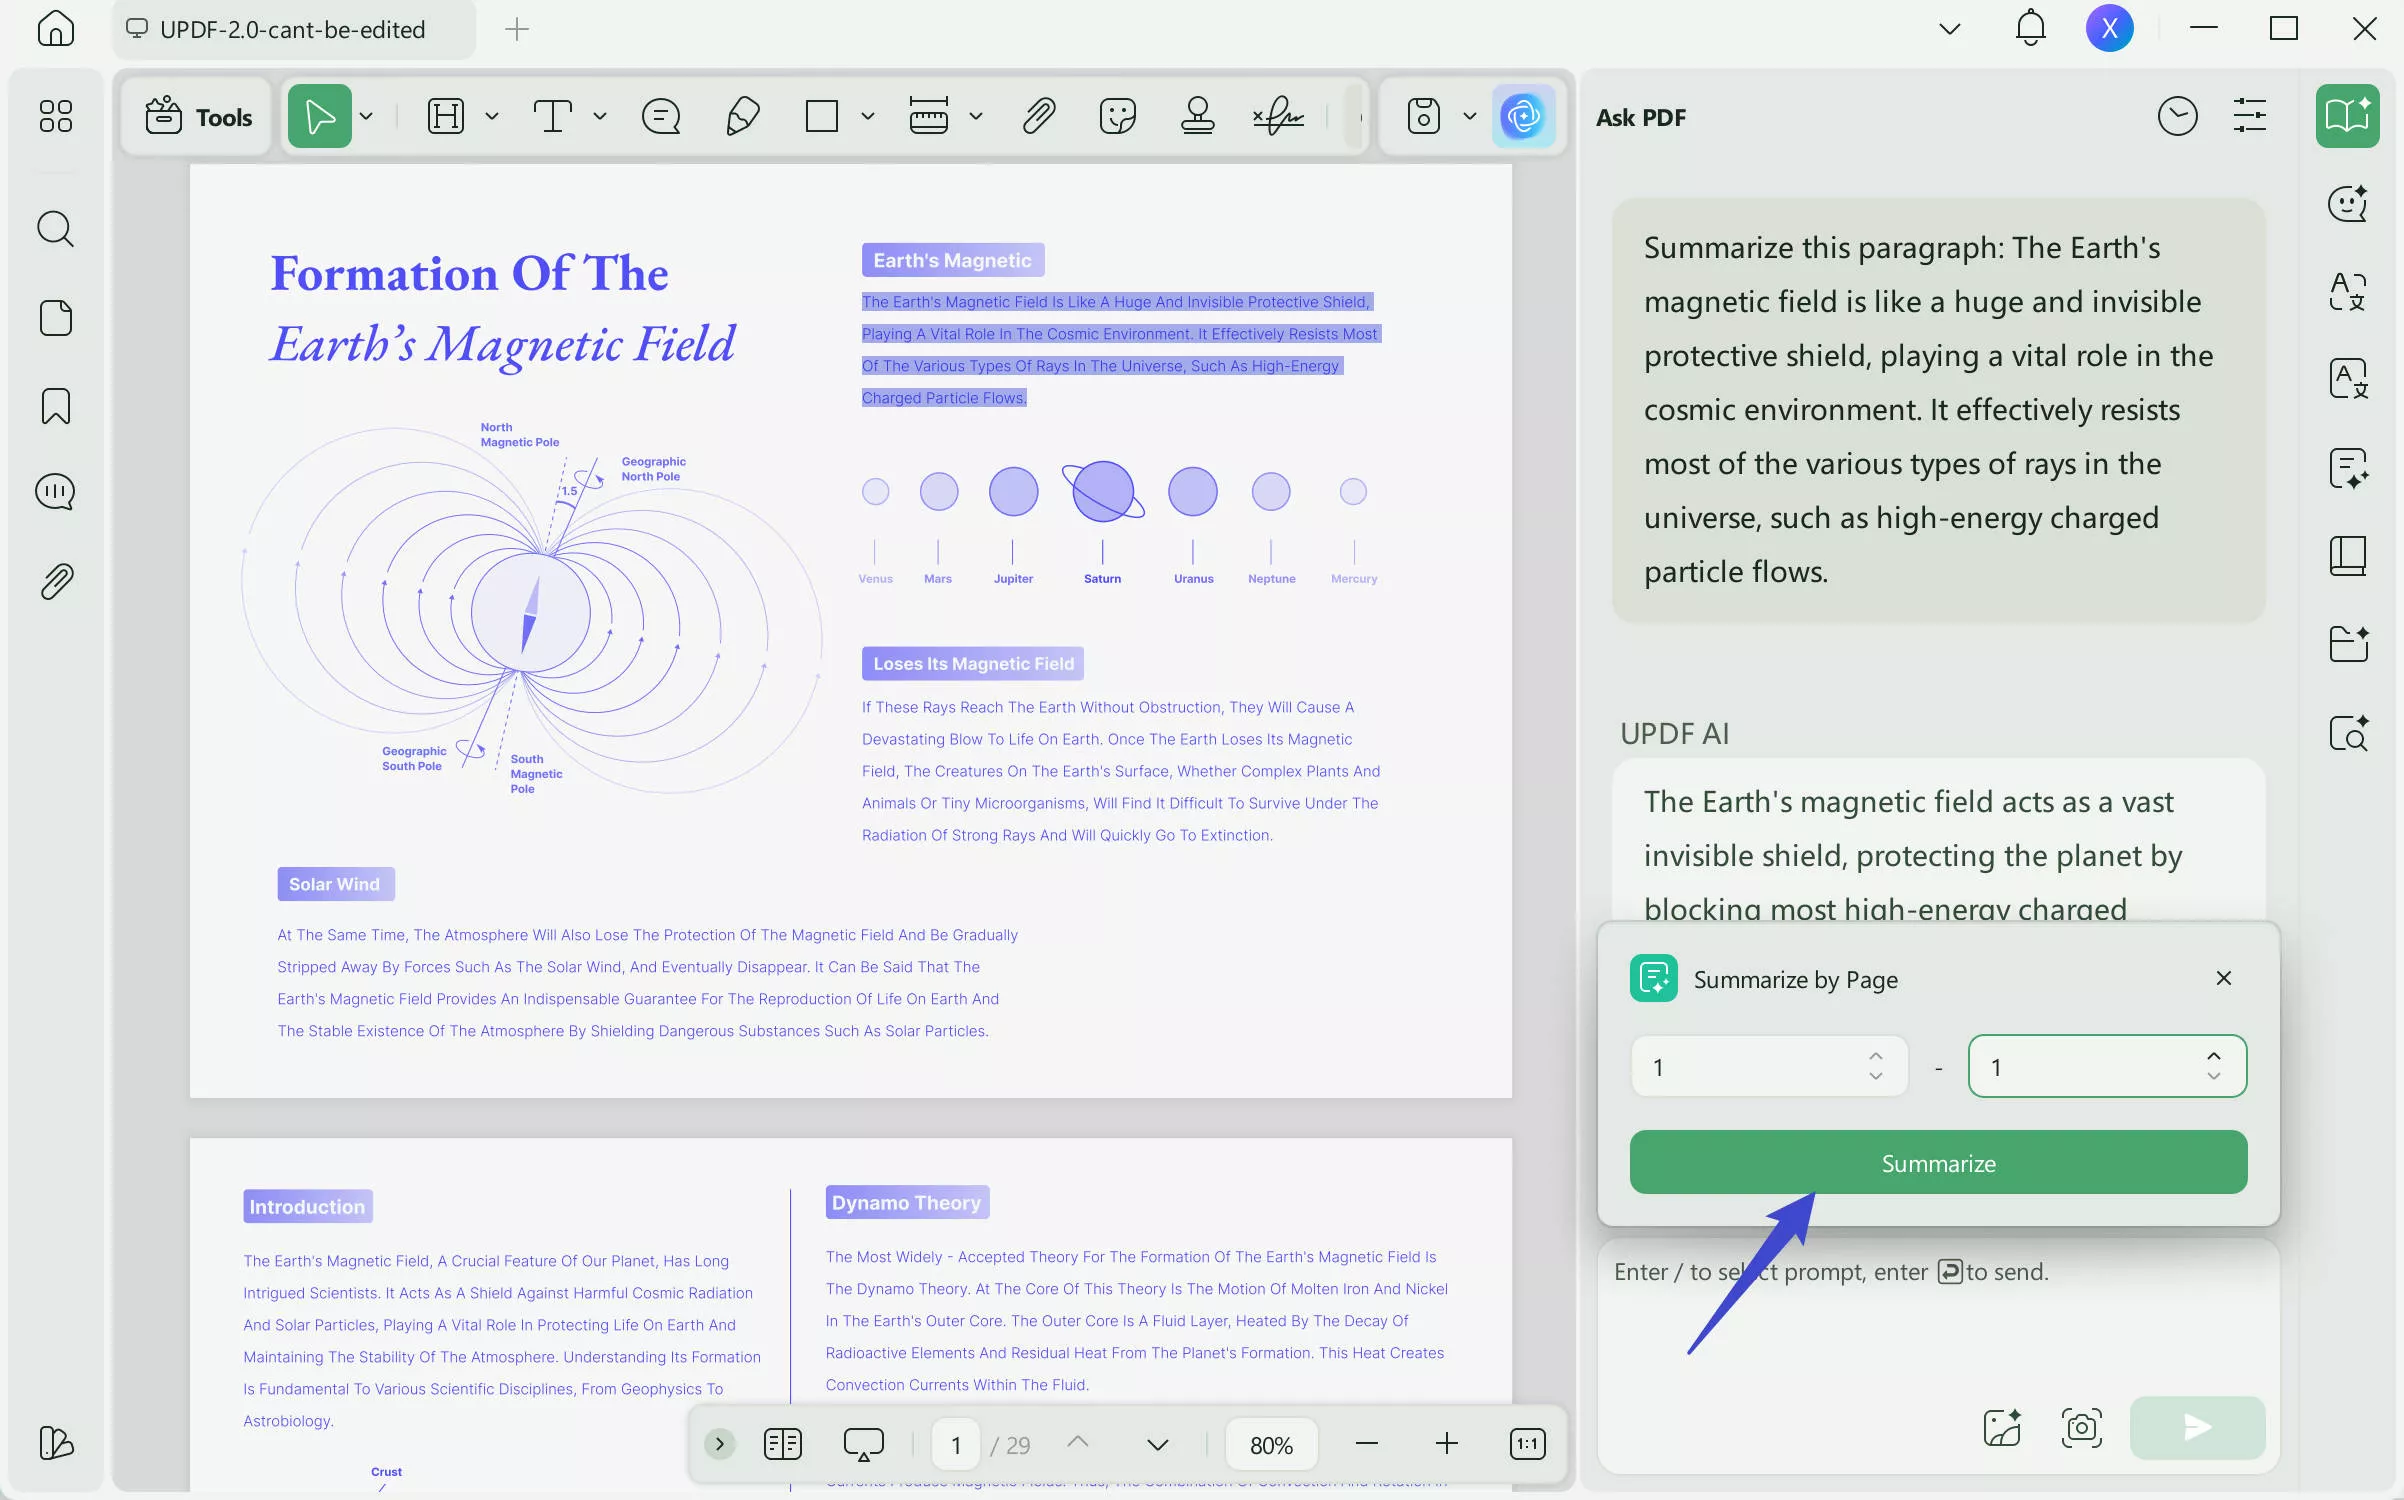
Task: Select the Text tool in the toolbar
Action: click(555, 116)
